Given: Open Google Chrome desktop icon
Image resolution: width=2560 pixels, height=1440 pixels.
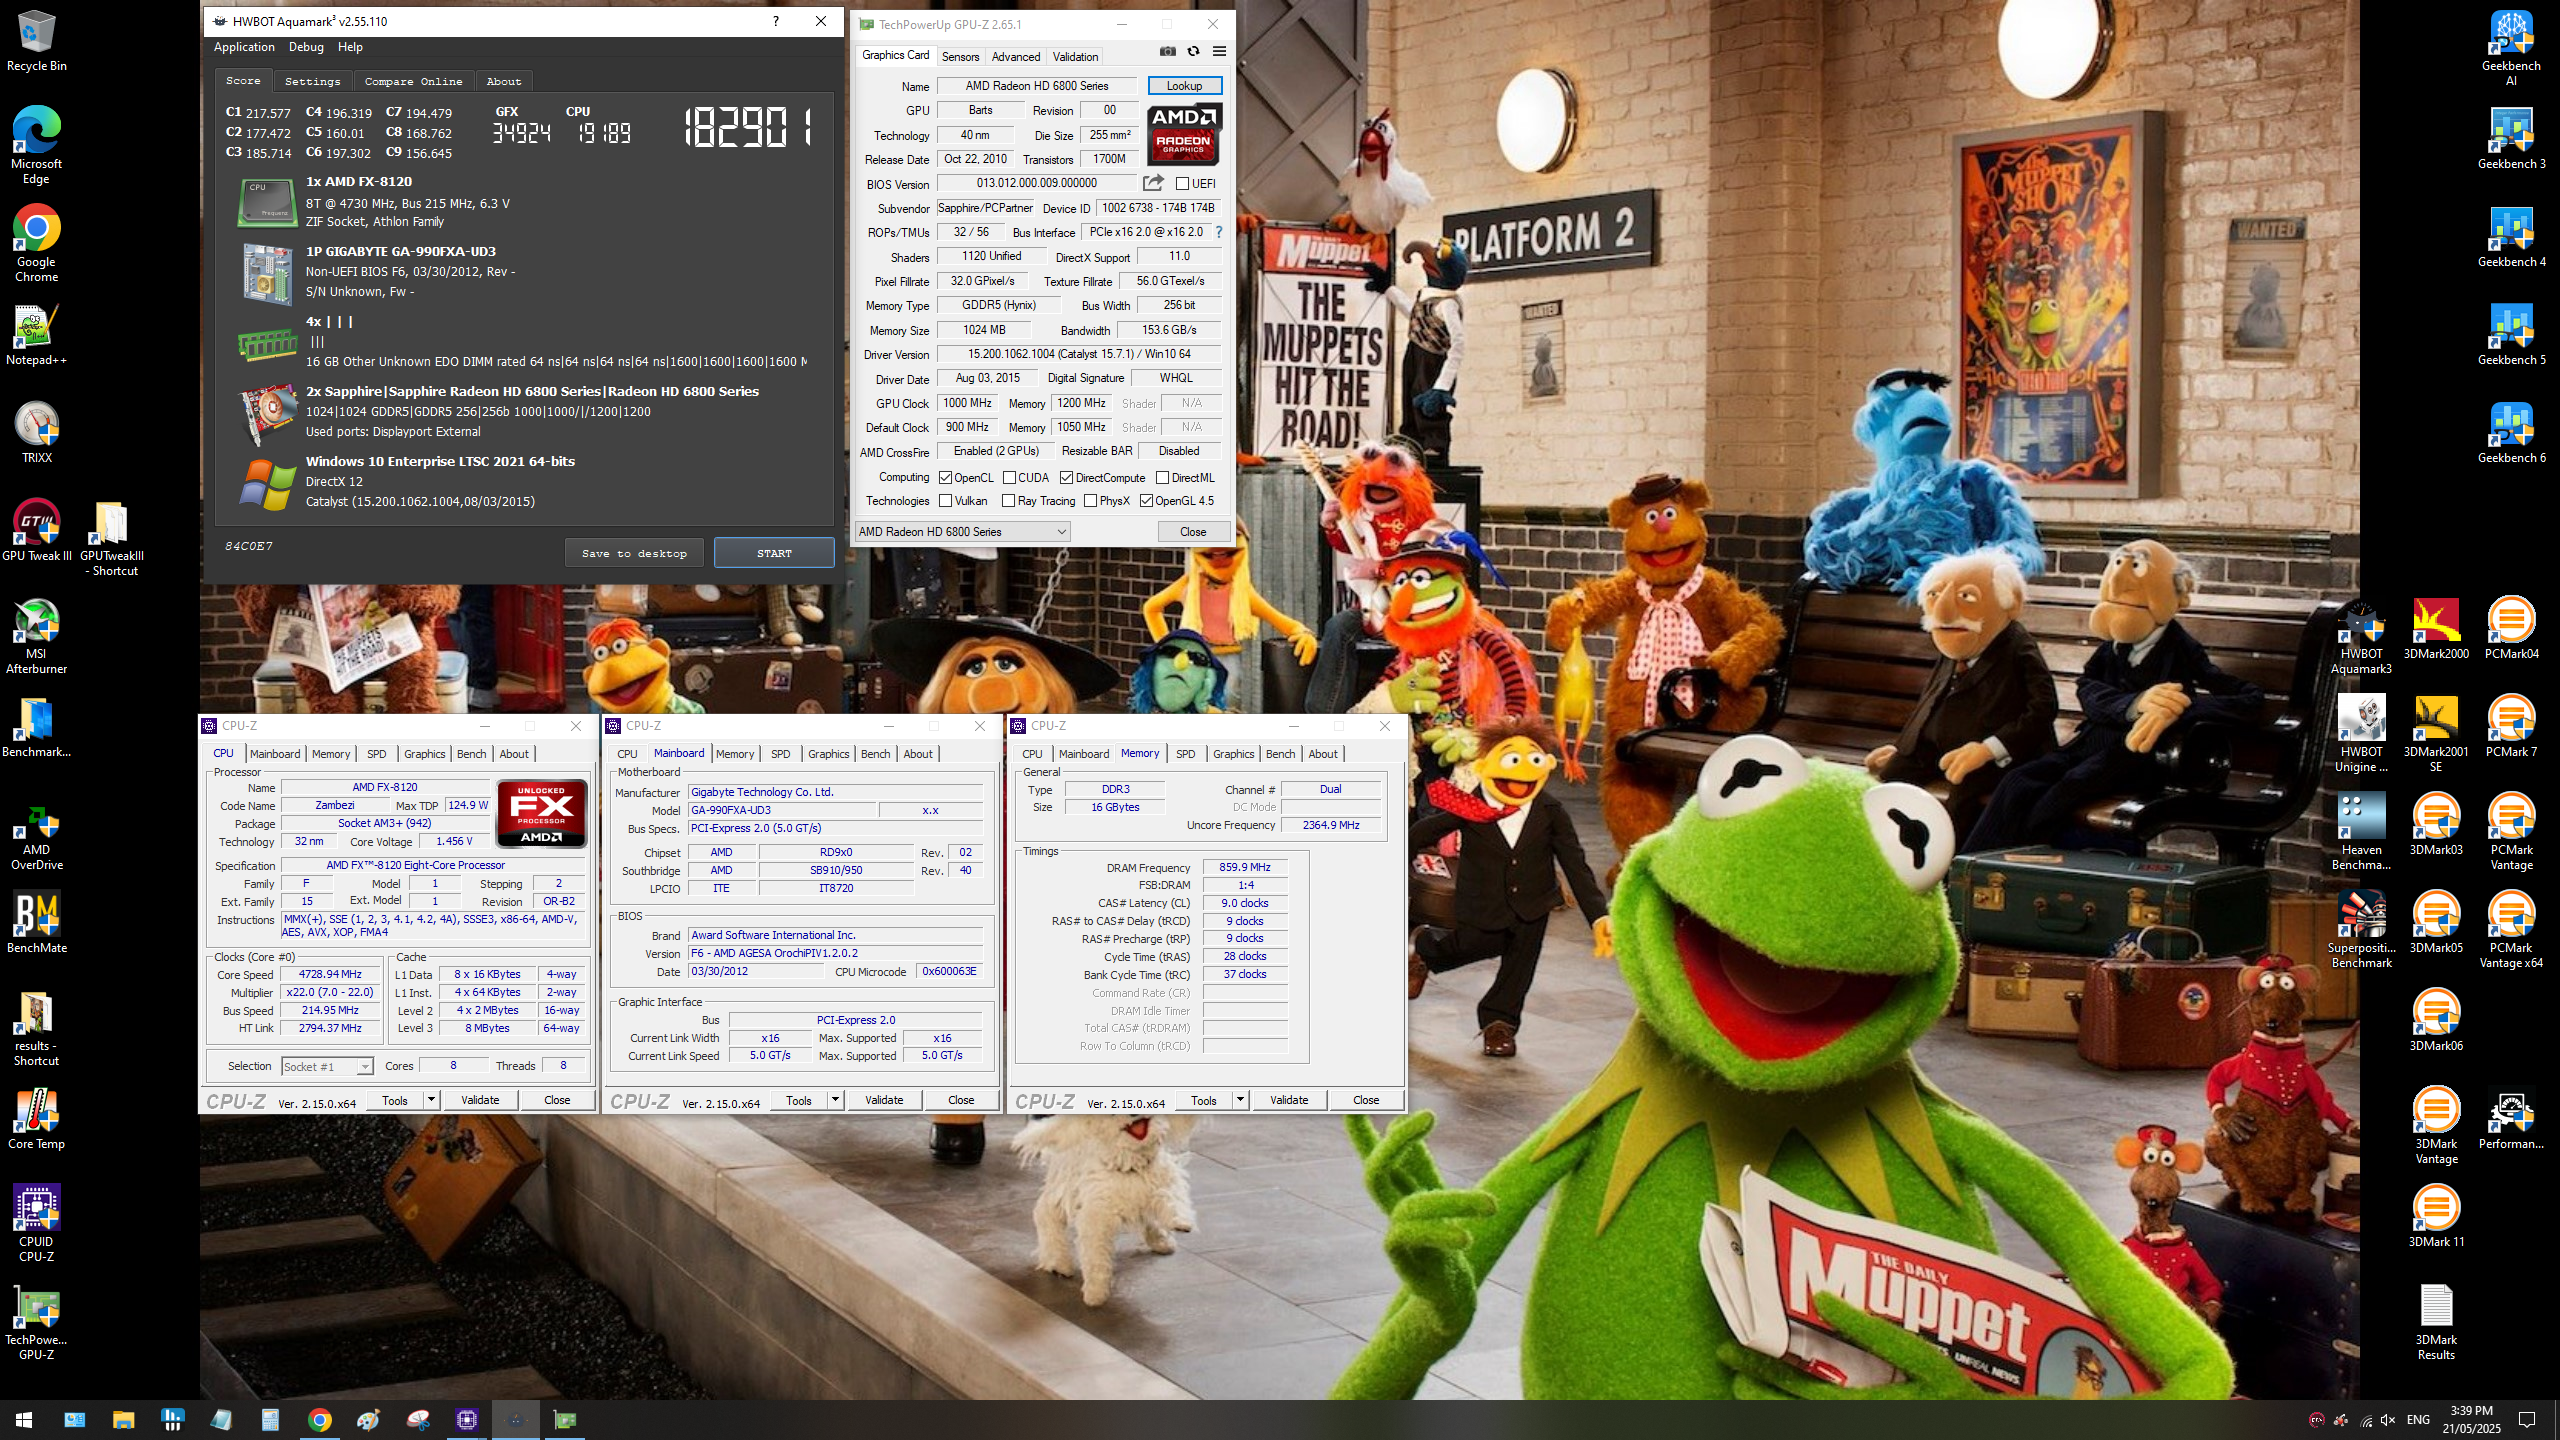Looking at the screenshot, I should point(37,243).
